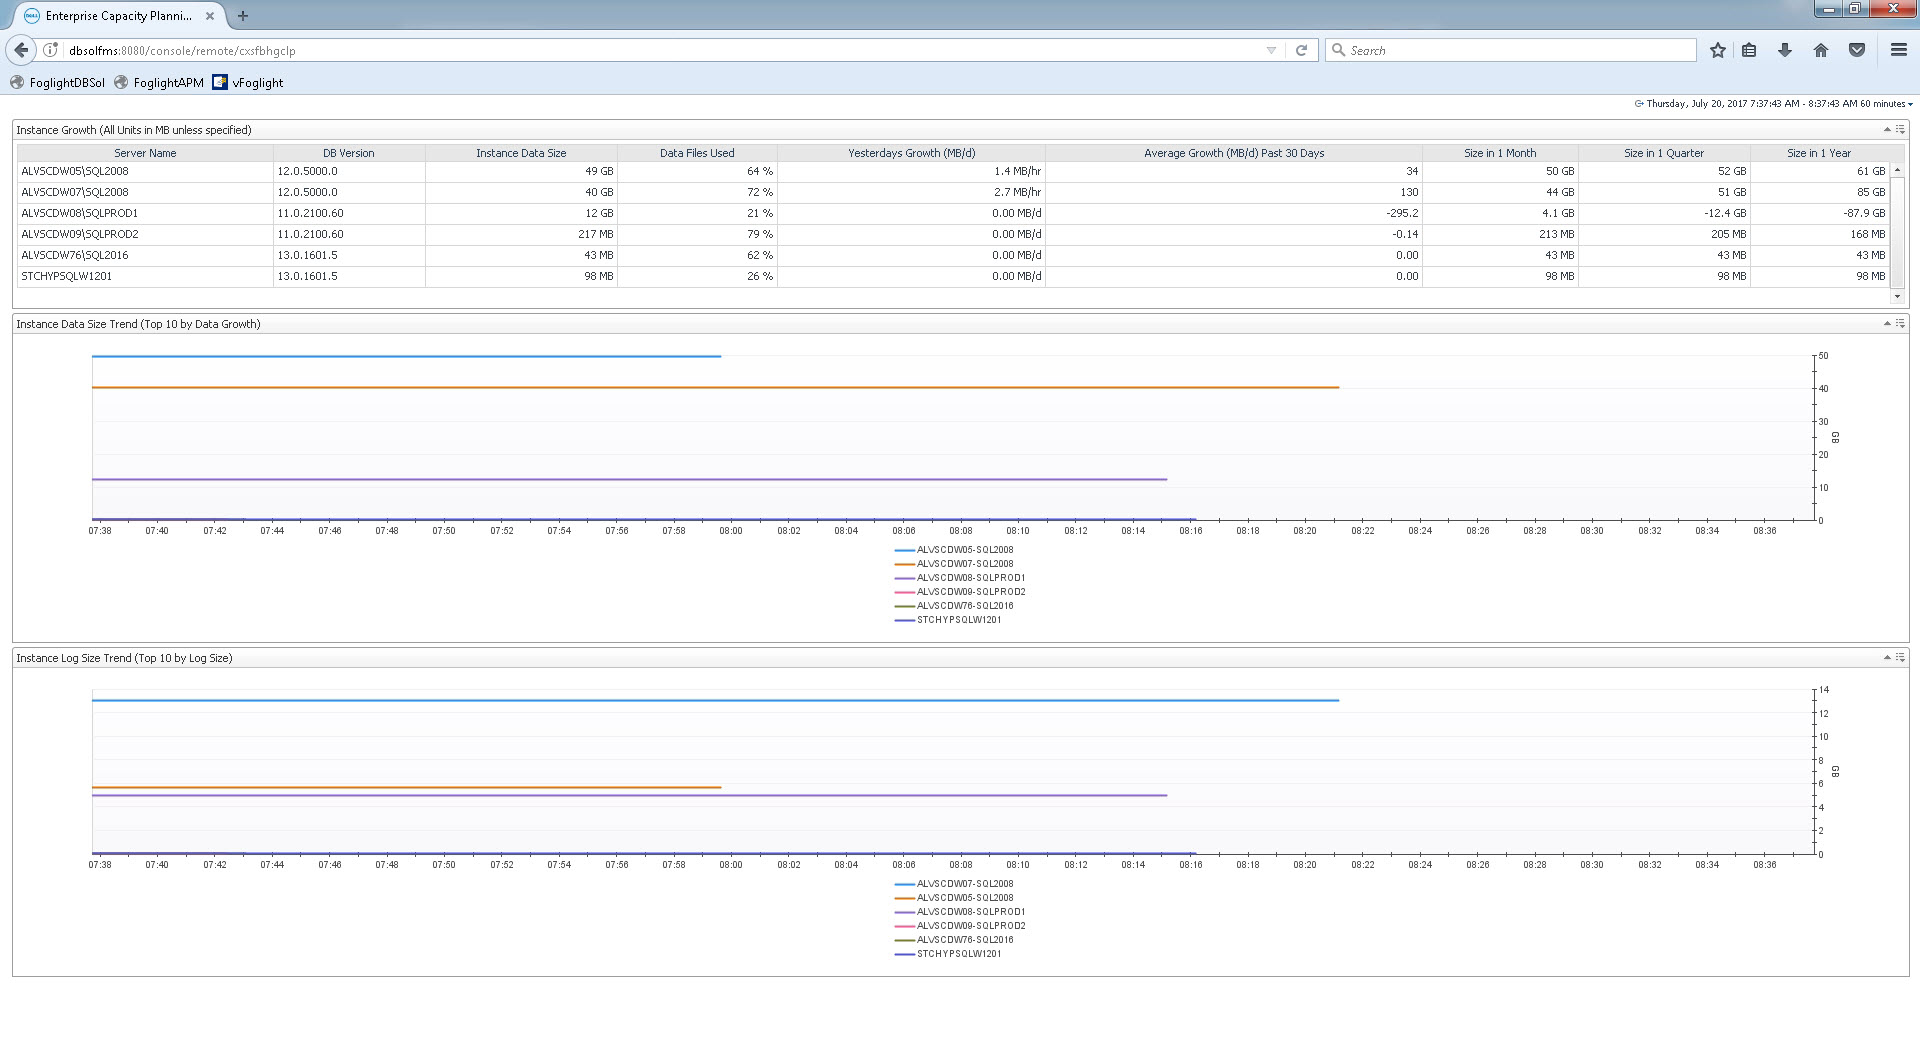Image resolution: width=1920 pixels, height=1039 pixels.
Task: Show URL history dropdown in address bar
Action: (1271, 50)
